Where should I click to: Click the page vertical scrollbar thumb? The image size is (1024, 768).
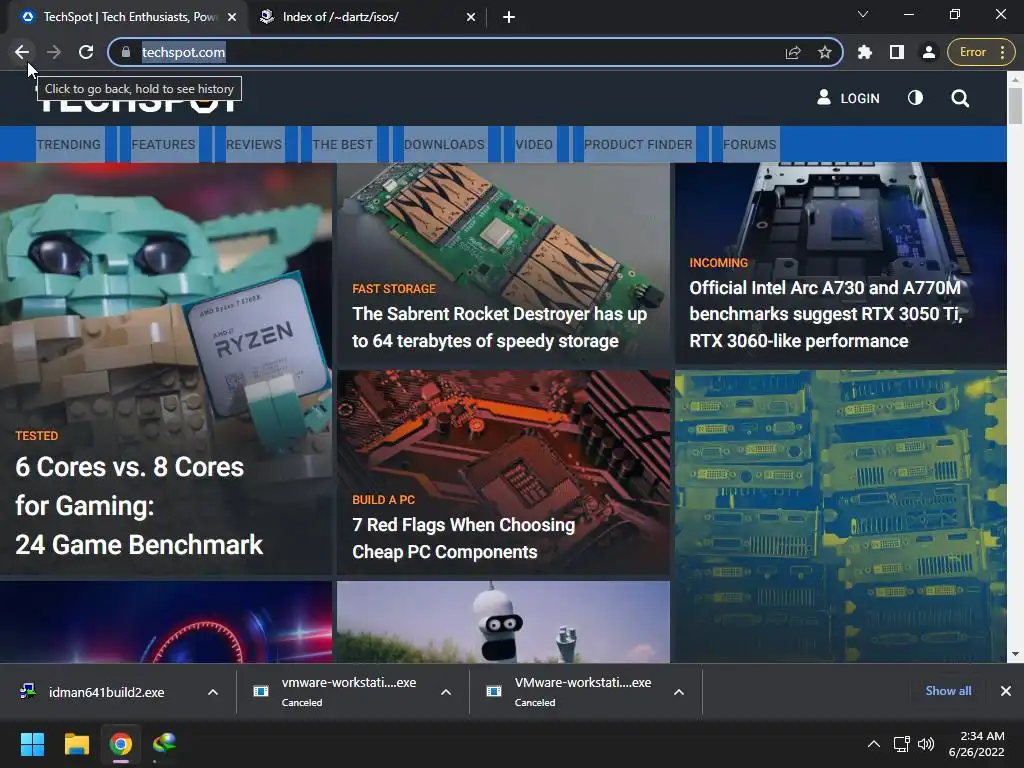[1015, 104]
